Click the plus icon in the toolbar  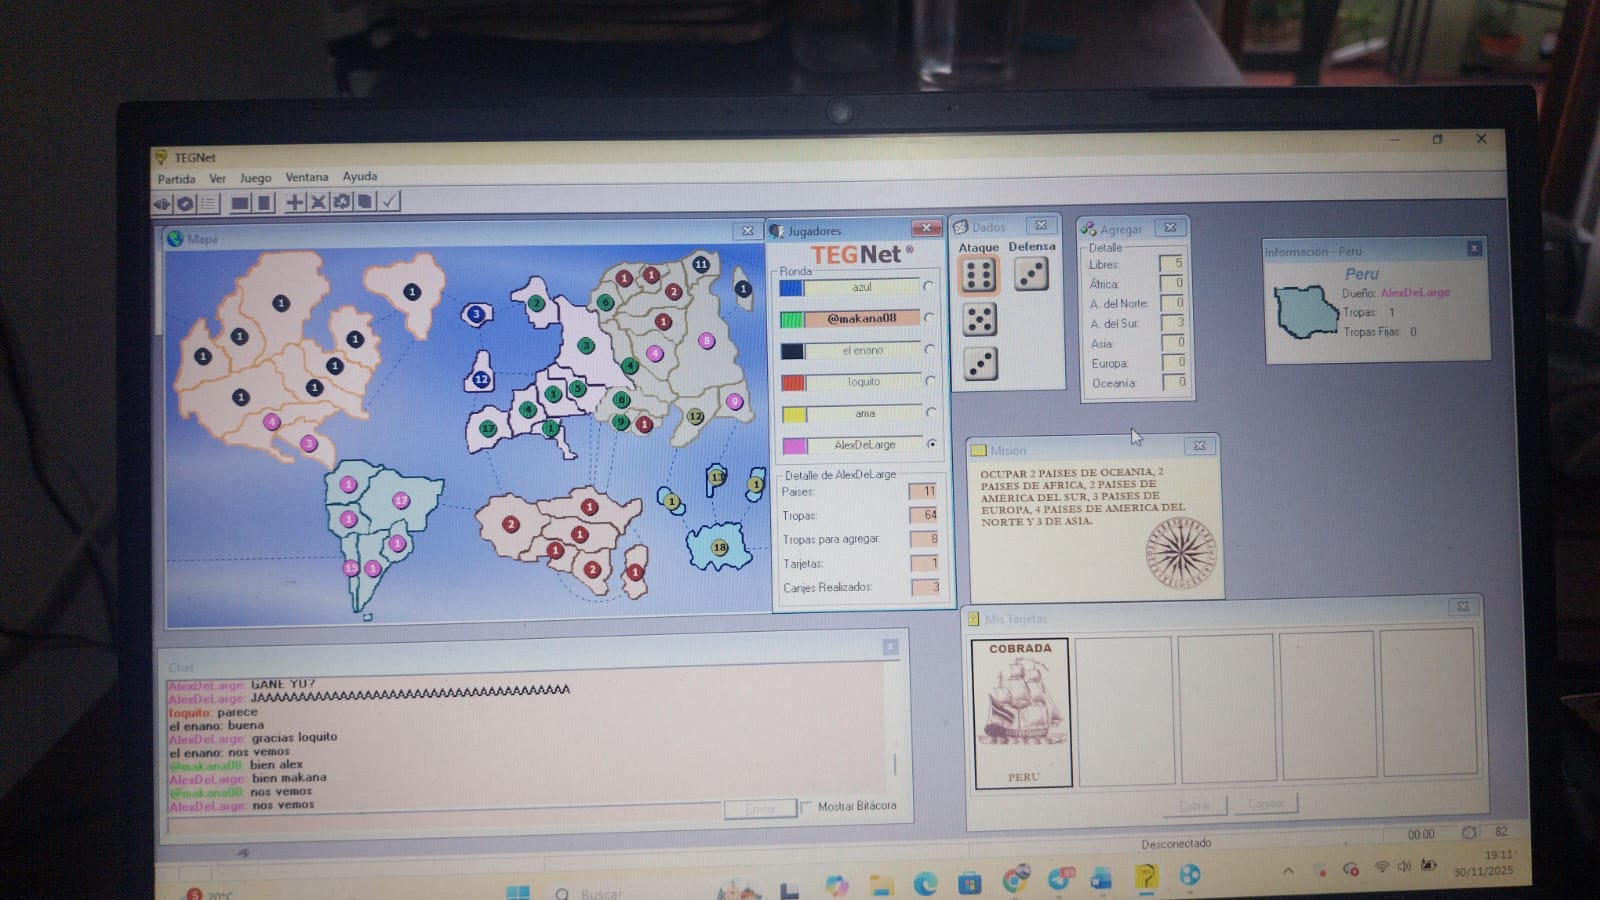pyautogui.click(x=295, y=202)
